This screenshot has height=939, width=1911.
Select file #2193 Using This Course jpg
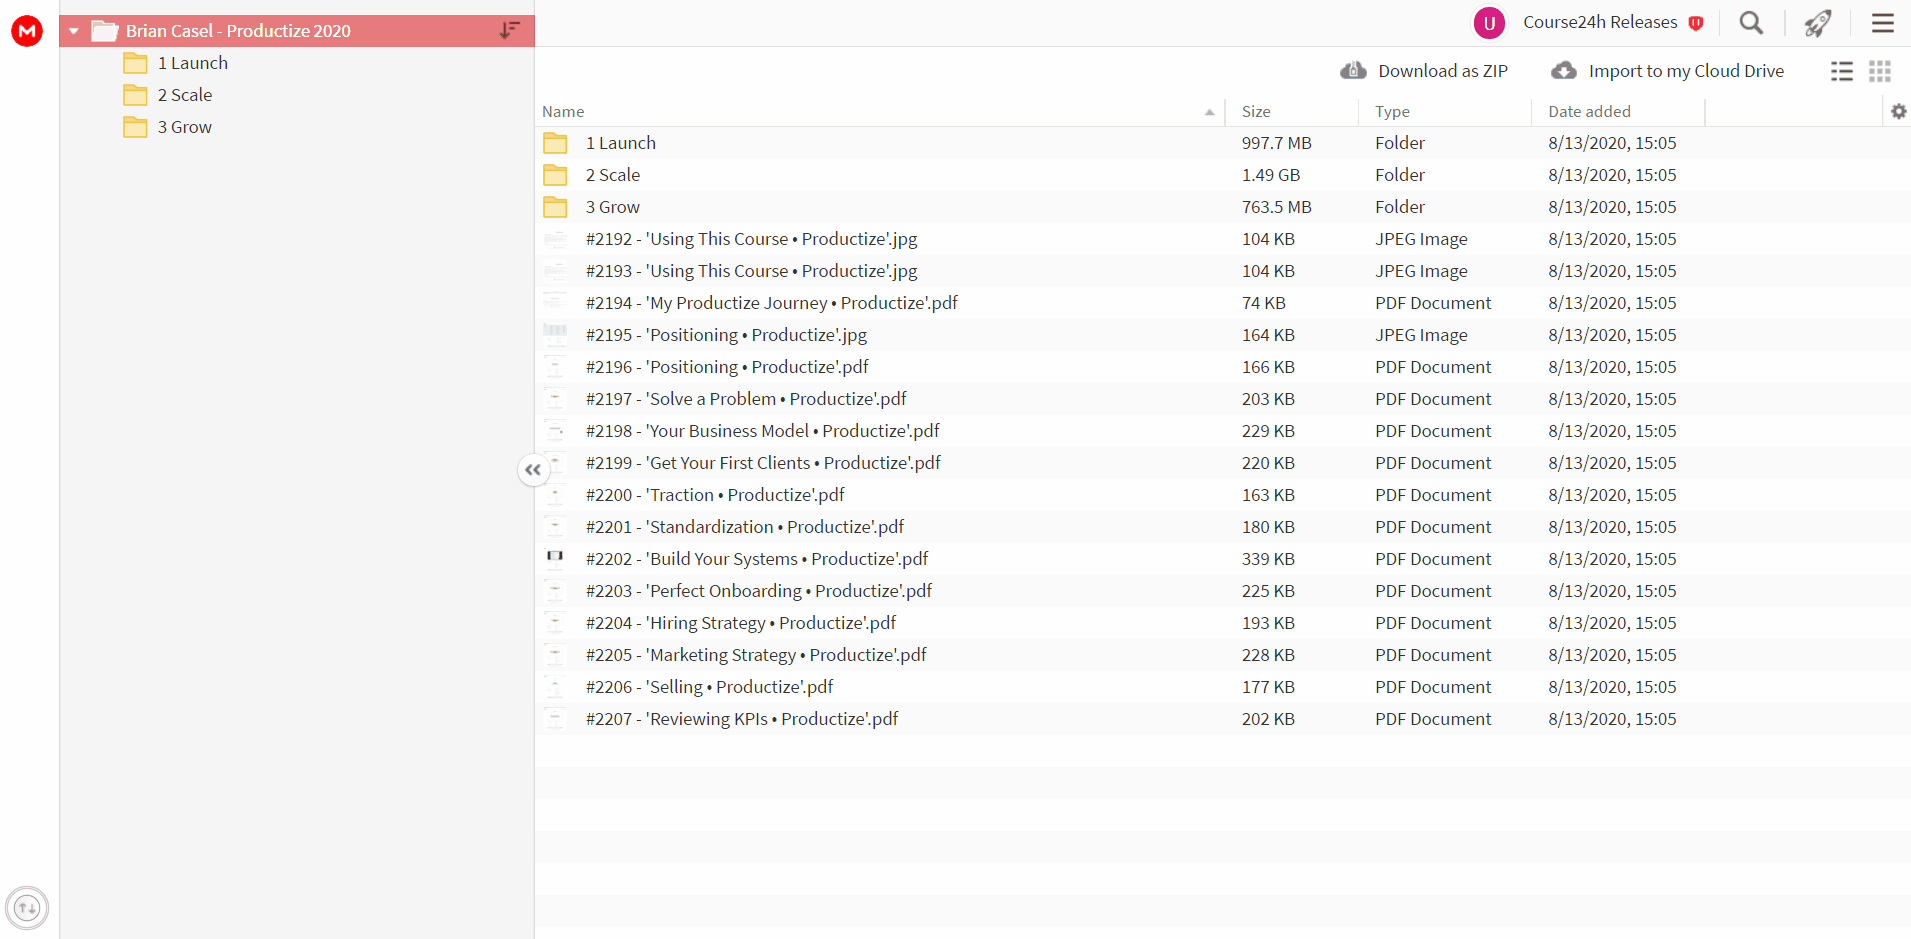coord(752,271)
